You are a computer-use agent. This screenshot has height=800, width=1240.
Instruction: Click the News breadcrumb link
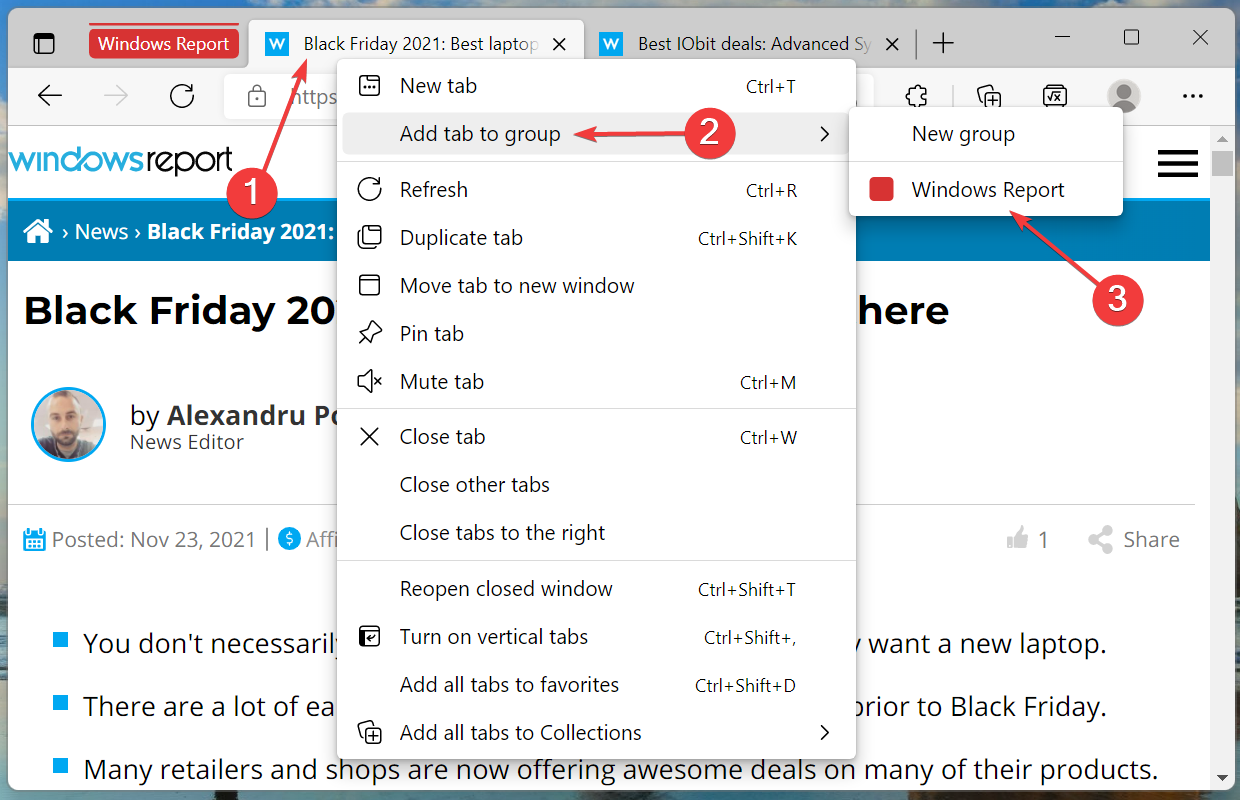click(x=102, y=232)
